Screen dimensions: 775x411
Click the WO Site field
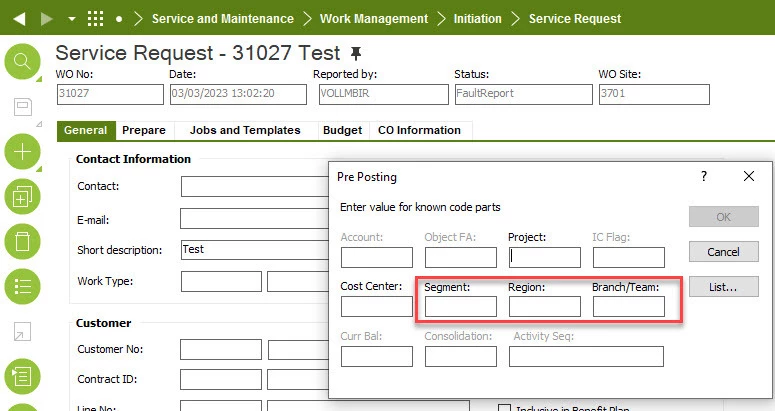[x=654, y=94]
